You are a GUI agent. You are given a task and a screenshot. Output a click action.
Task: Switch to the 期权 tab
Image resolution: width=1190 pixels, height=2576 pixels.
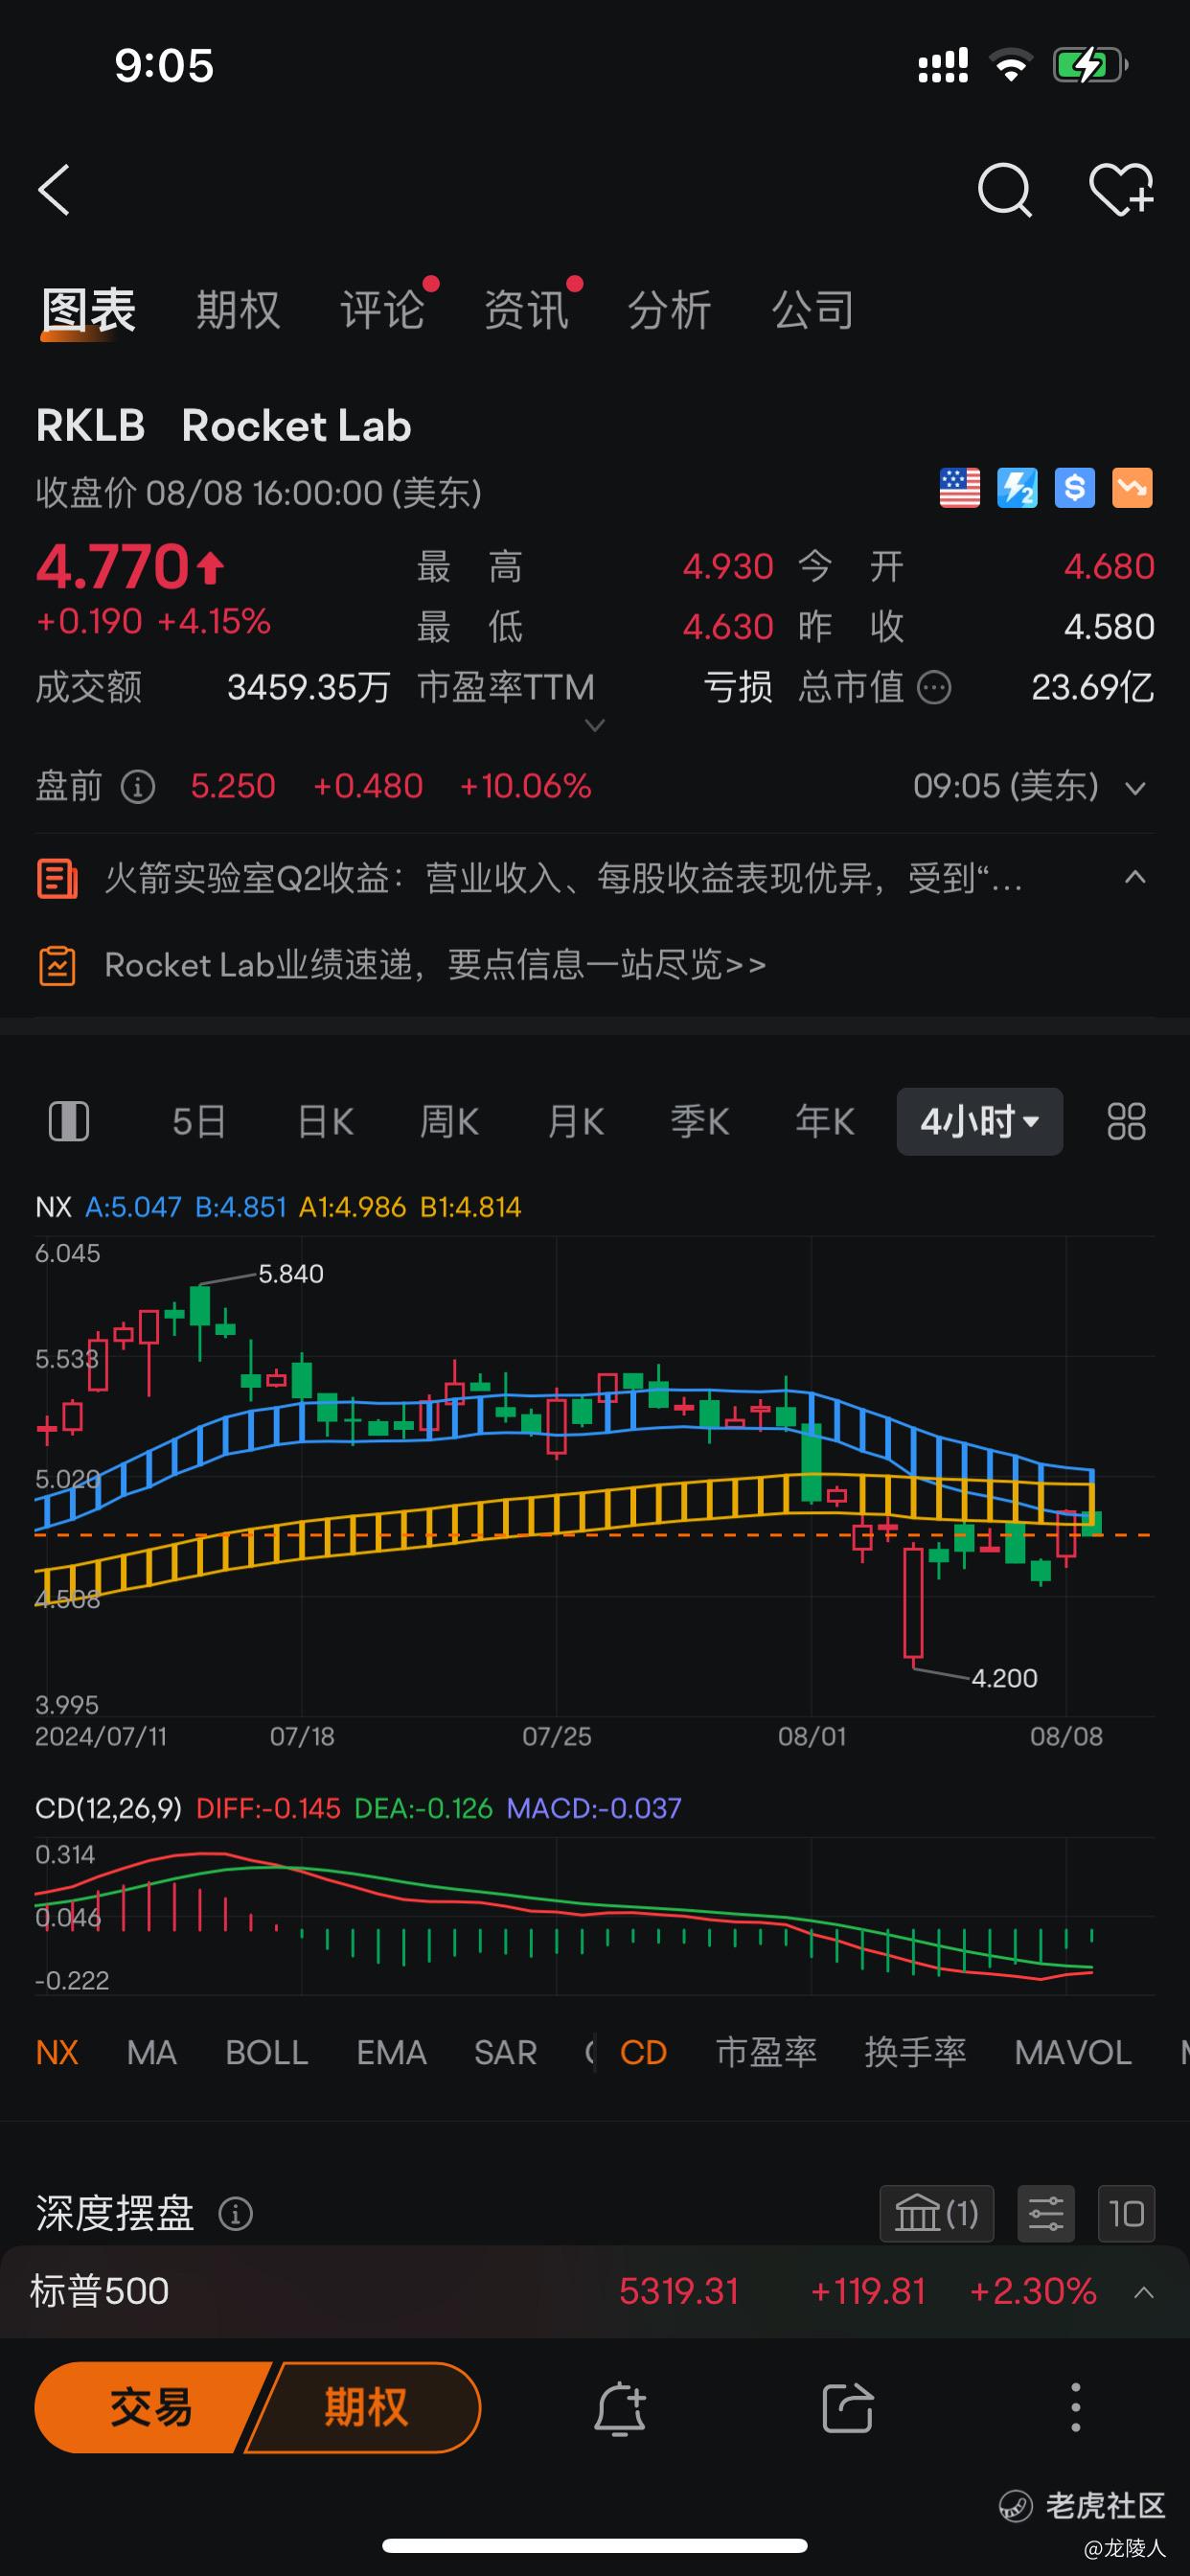[x=238, y=310]
